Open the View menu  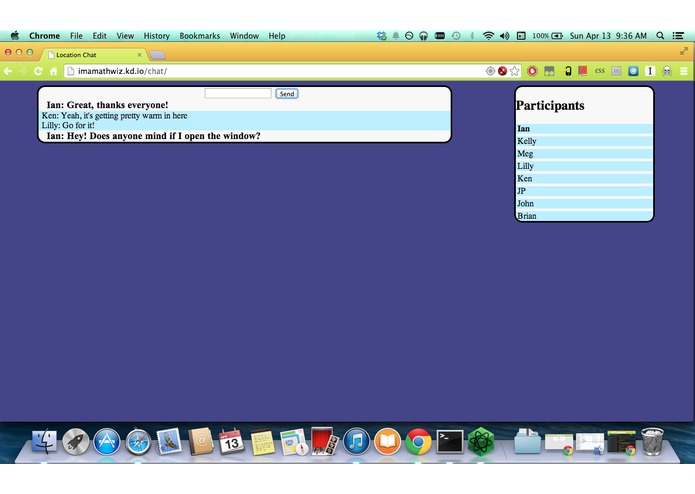(125, 36)
